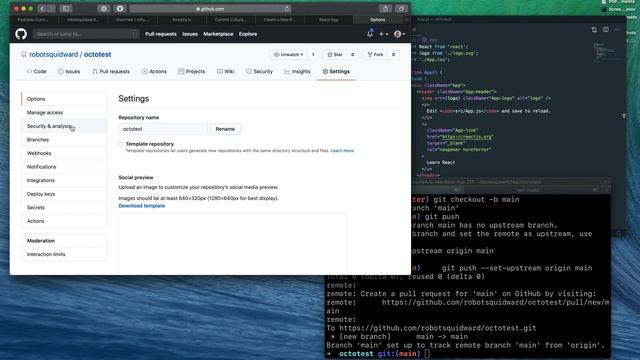Viewport: 640px width, 360px height.
Task: Open Webhooks in settings sidebar
Action: click(x=64, y=153)
